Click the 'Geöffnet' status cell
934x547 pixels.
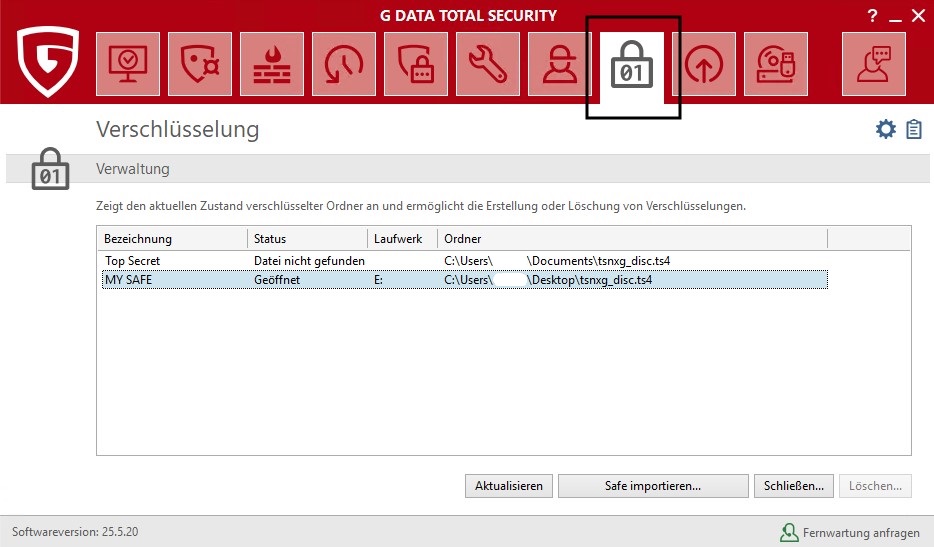pyautogui.click(x=277, y=279)
